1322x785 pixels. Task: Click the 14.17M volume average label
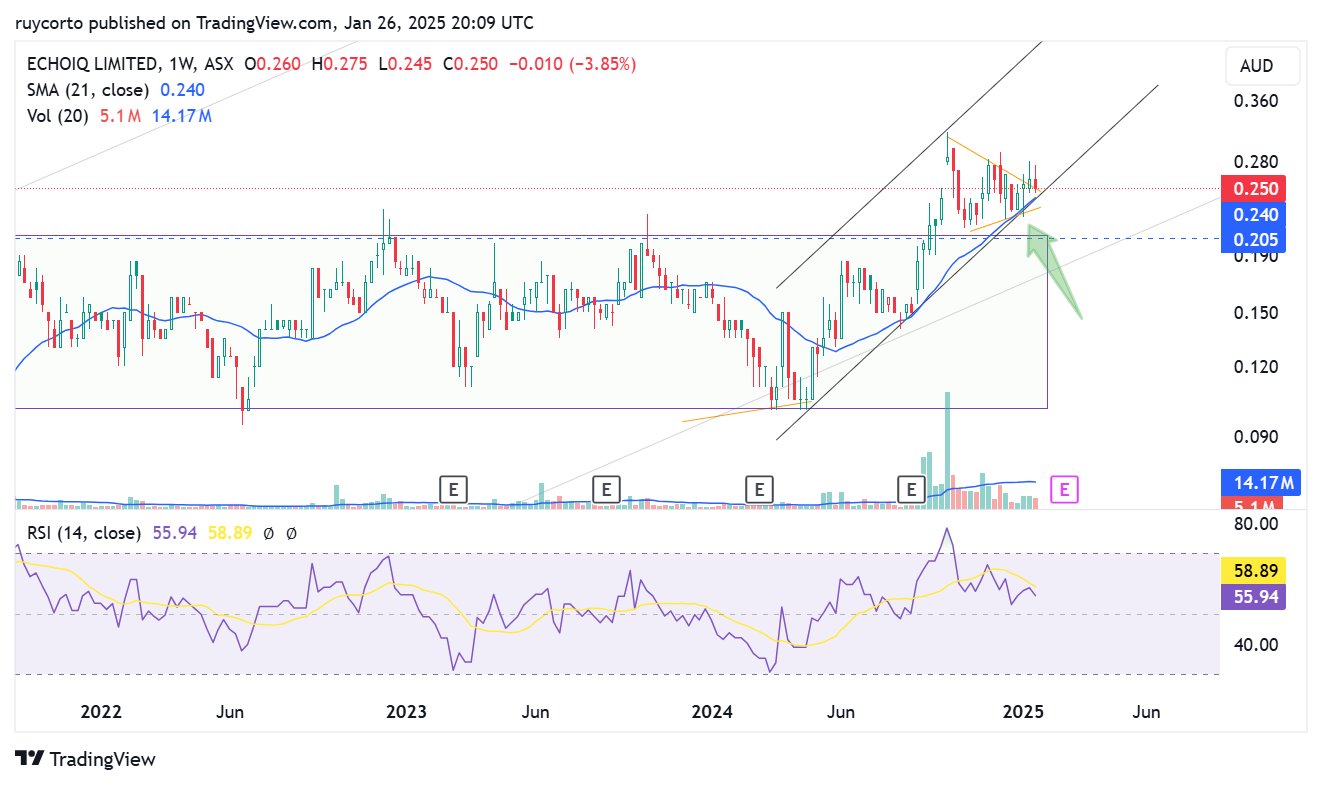click(x=1260, y=483)
